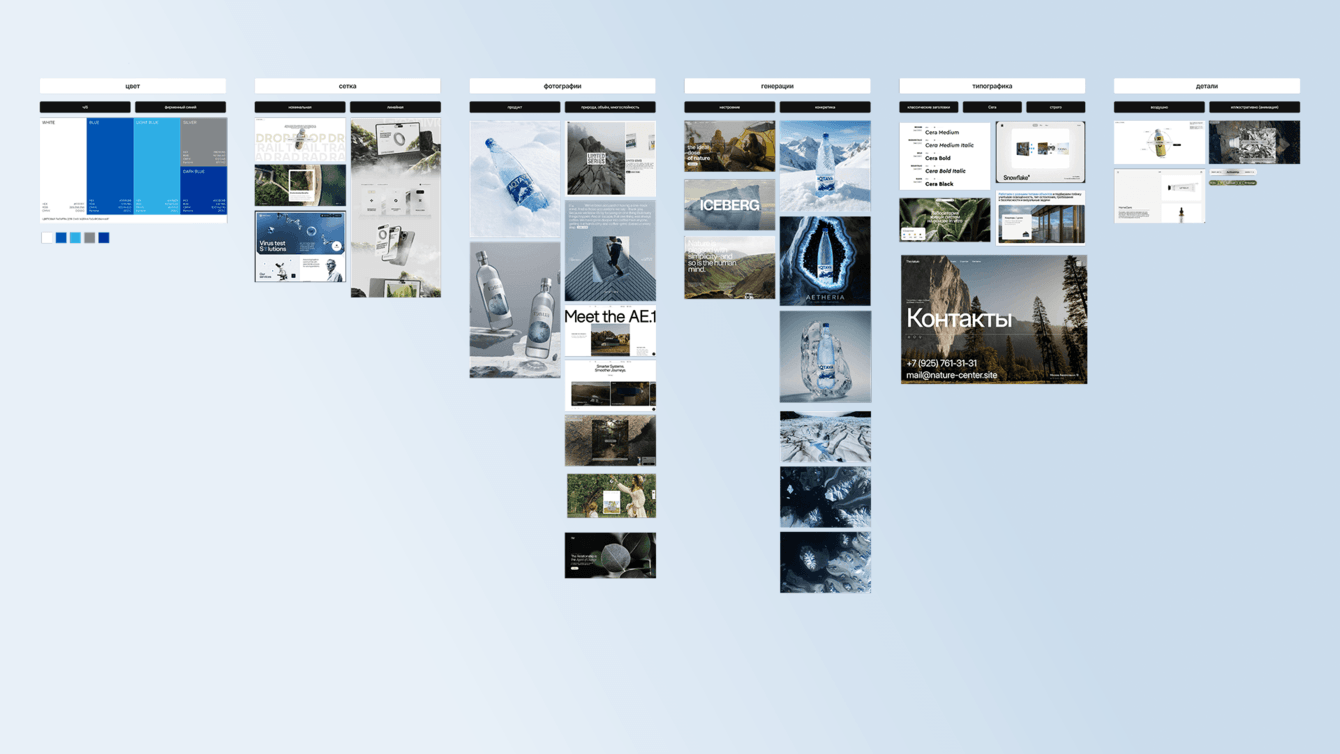Select the dark brown landscape website thumbnail
1340x754 pixels.
coord(610,440)
